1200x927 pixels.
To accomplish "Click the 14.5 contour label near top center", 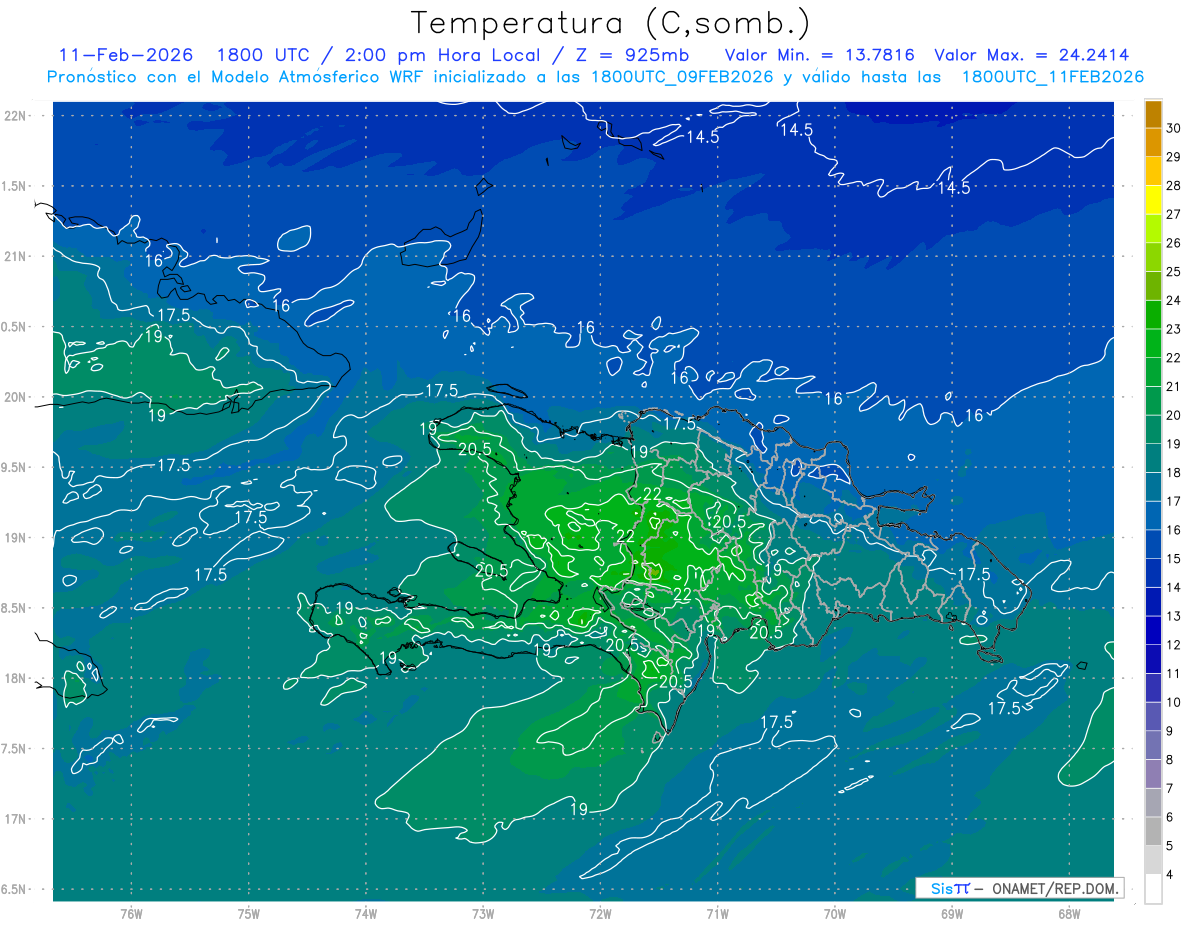I will point(702,138).
